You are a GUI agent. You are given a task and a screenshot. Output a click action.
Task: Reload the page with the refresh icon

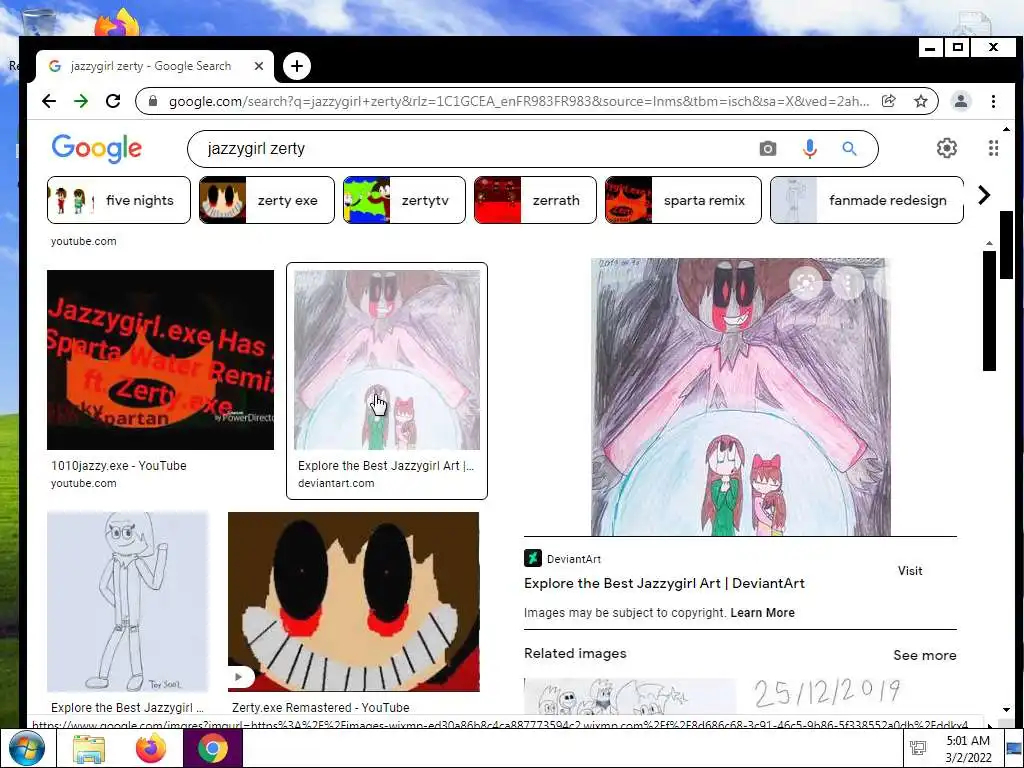pos(113,101)
